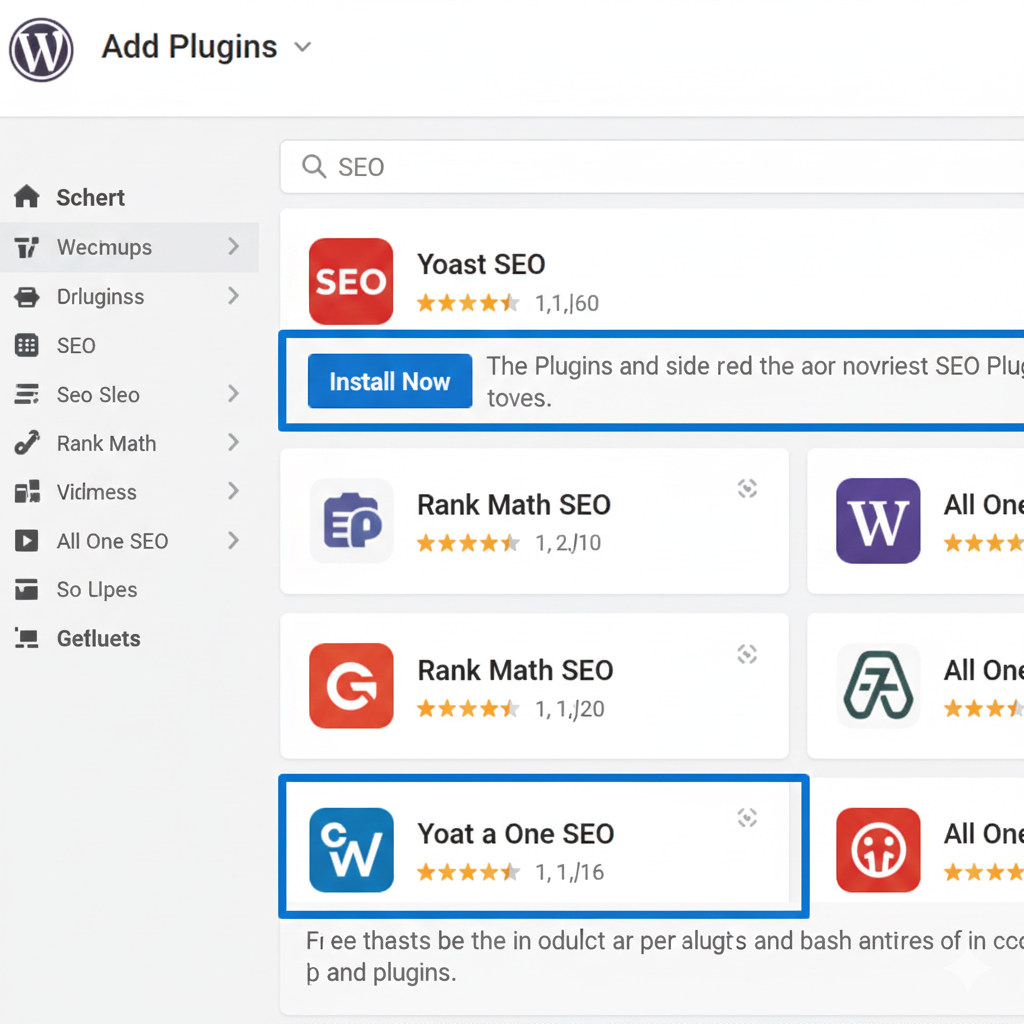Open So Llpes sidebar item
The image size is (1024, 1024).
click(97, 590)
